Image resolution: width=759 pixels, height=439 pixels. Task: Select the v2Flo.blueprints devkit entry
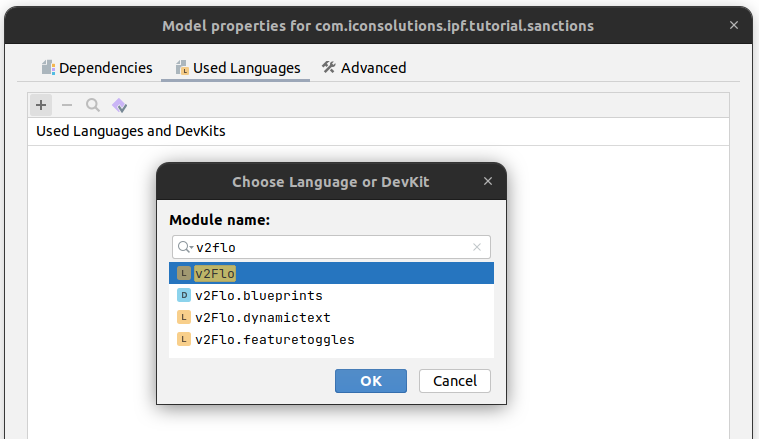click(259, 295)
